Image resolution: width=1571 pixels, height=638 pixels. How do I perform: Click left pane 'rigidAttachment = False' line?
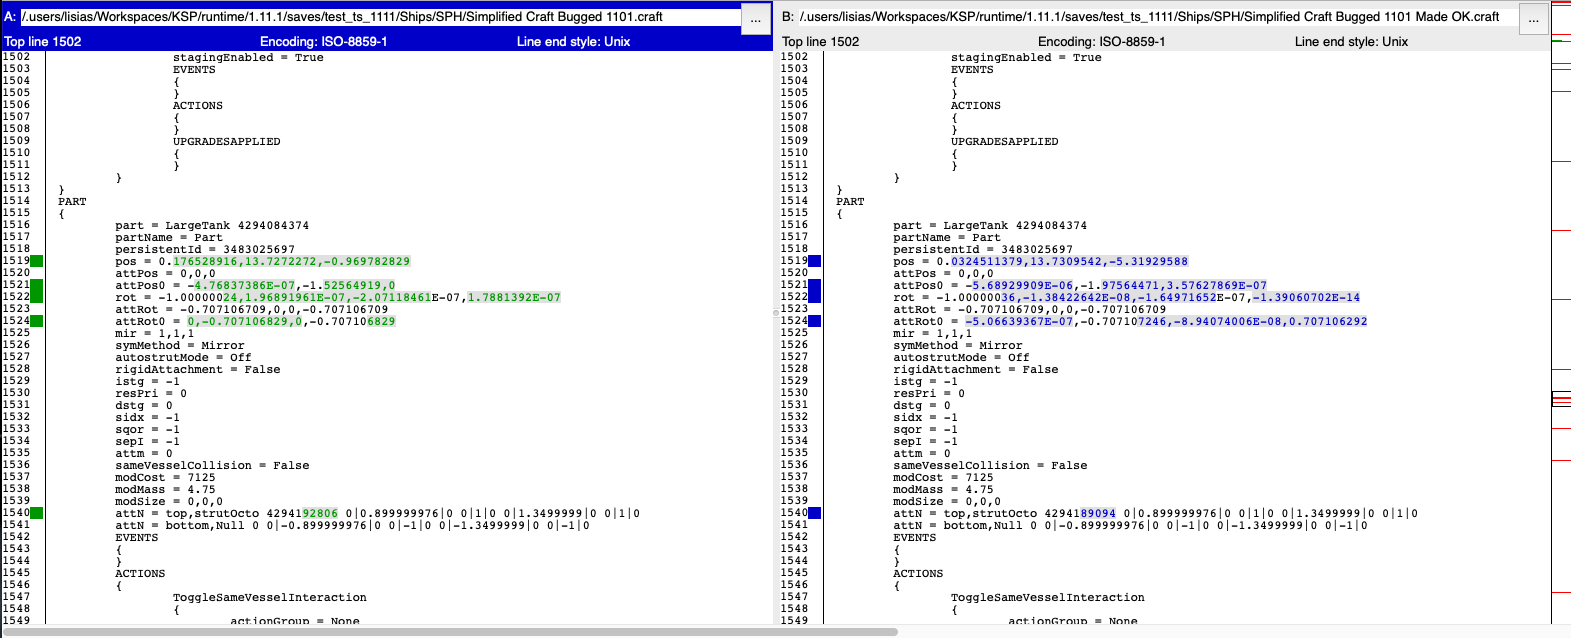coord(198,369)
